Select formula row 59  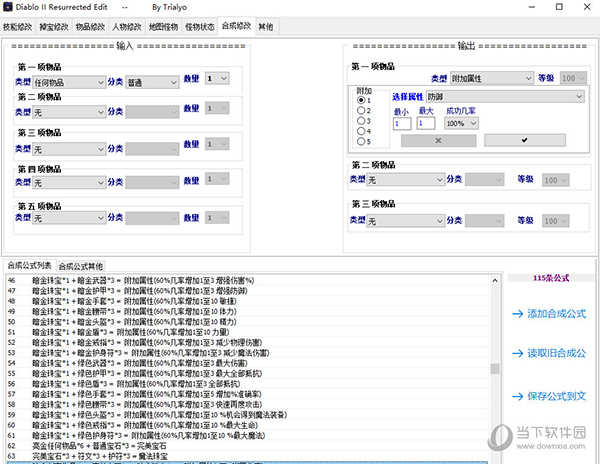(x=247, y=415)
